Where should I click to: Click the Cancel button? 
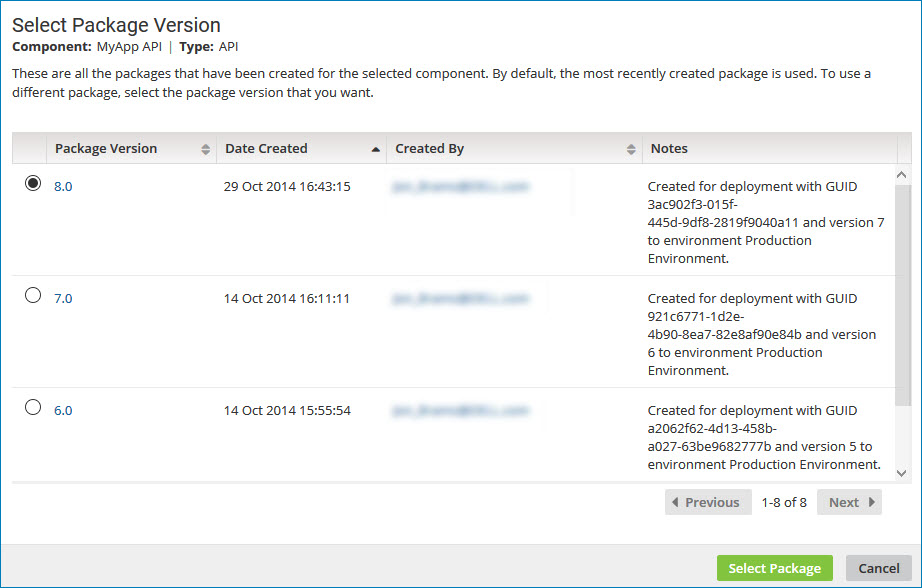[x=877, y=567]
